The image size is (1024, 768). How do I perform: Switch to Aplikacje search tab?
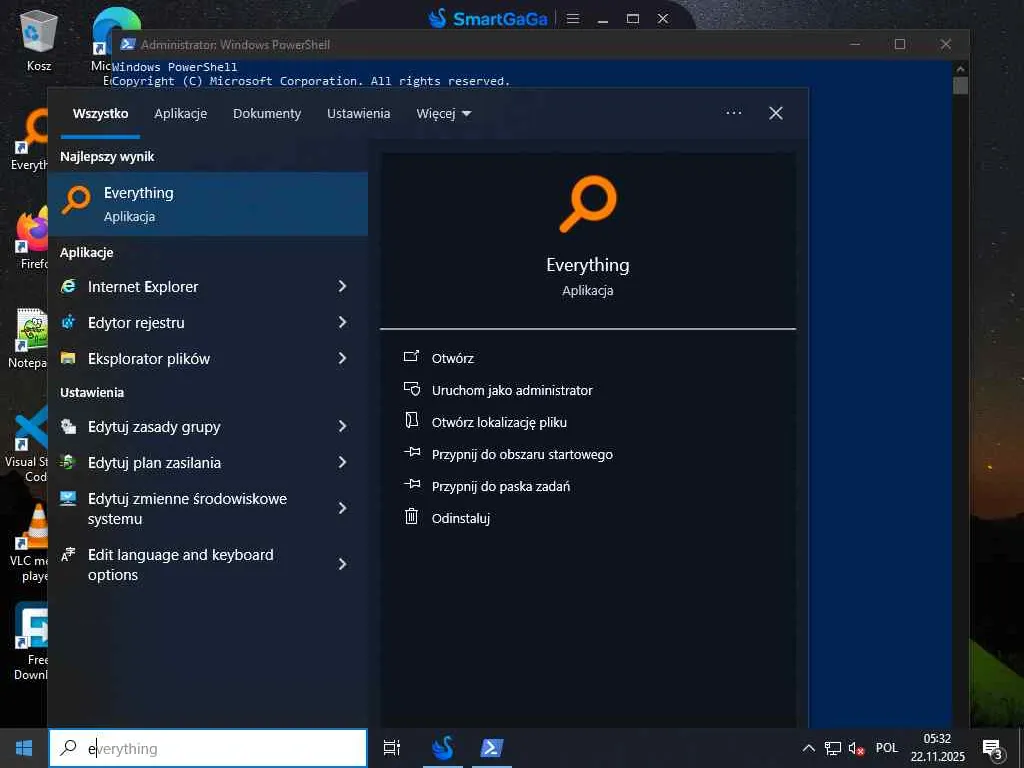click(180, 114)
